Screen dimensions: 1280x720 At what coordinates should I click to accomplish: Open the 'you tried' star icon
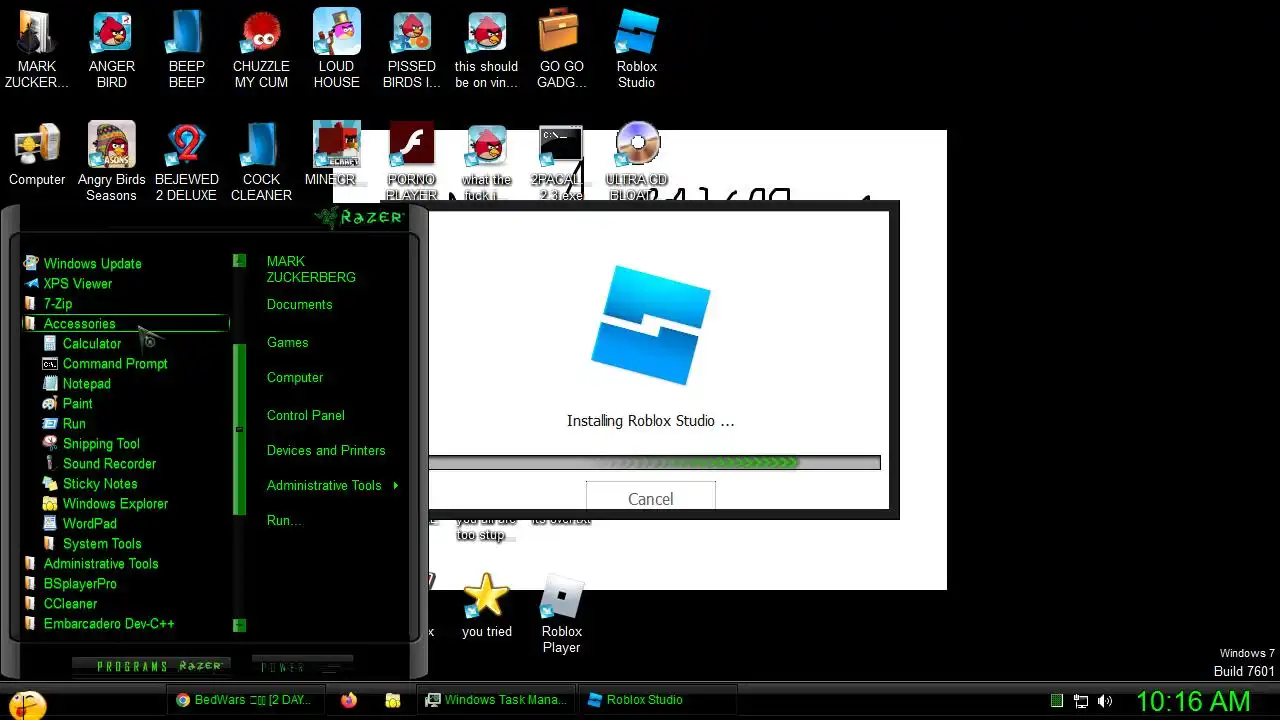(487, 606)
